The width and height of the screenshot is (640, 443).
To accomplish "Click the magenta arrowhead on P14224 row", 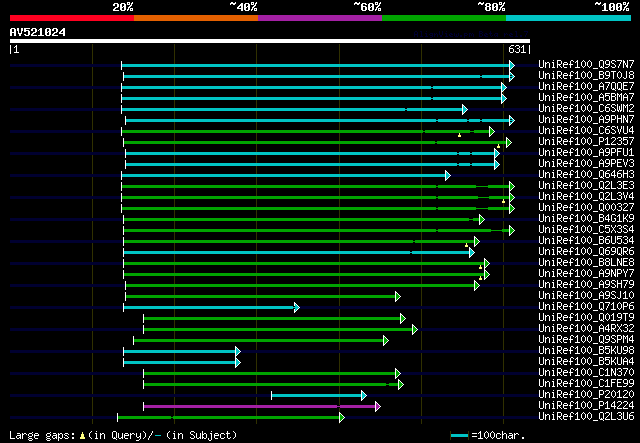I will coord(378,406).
